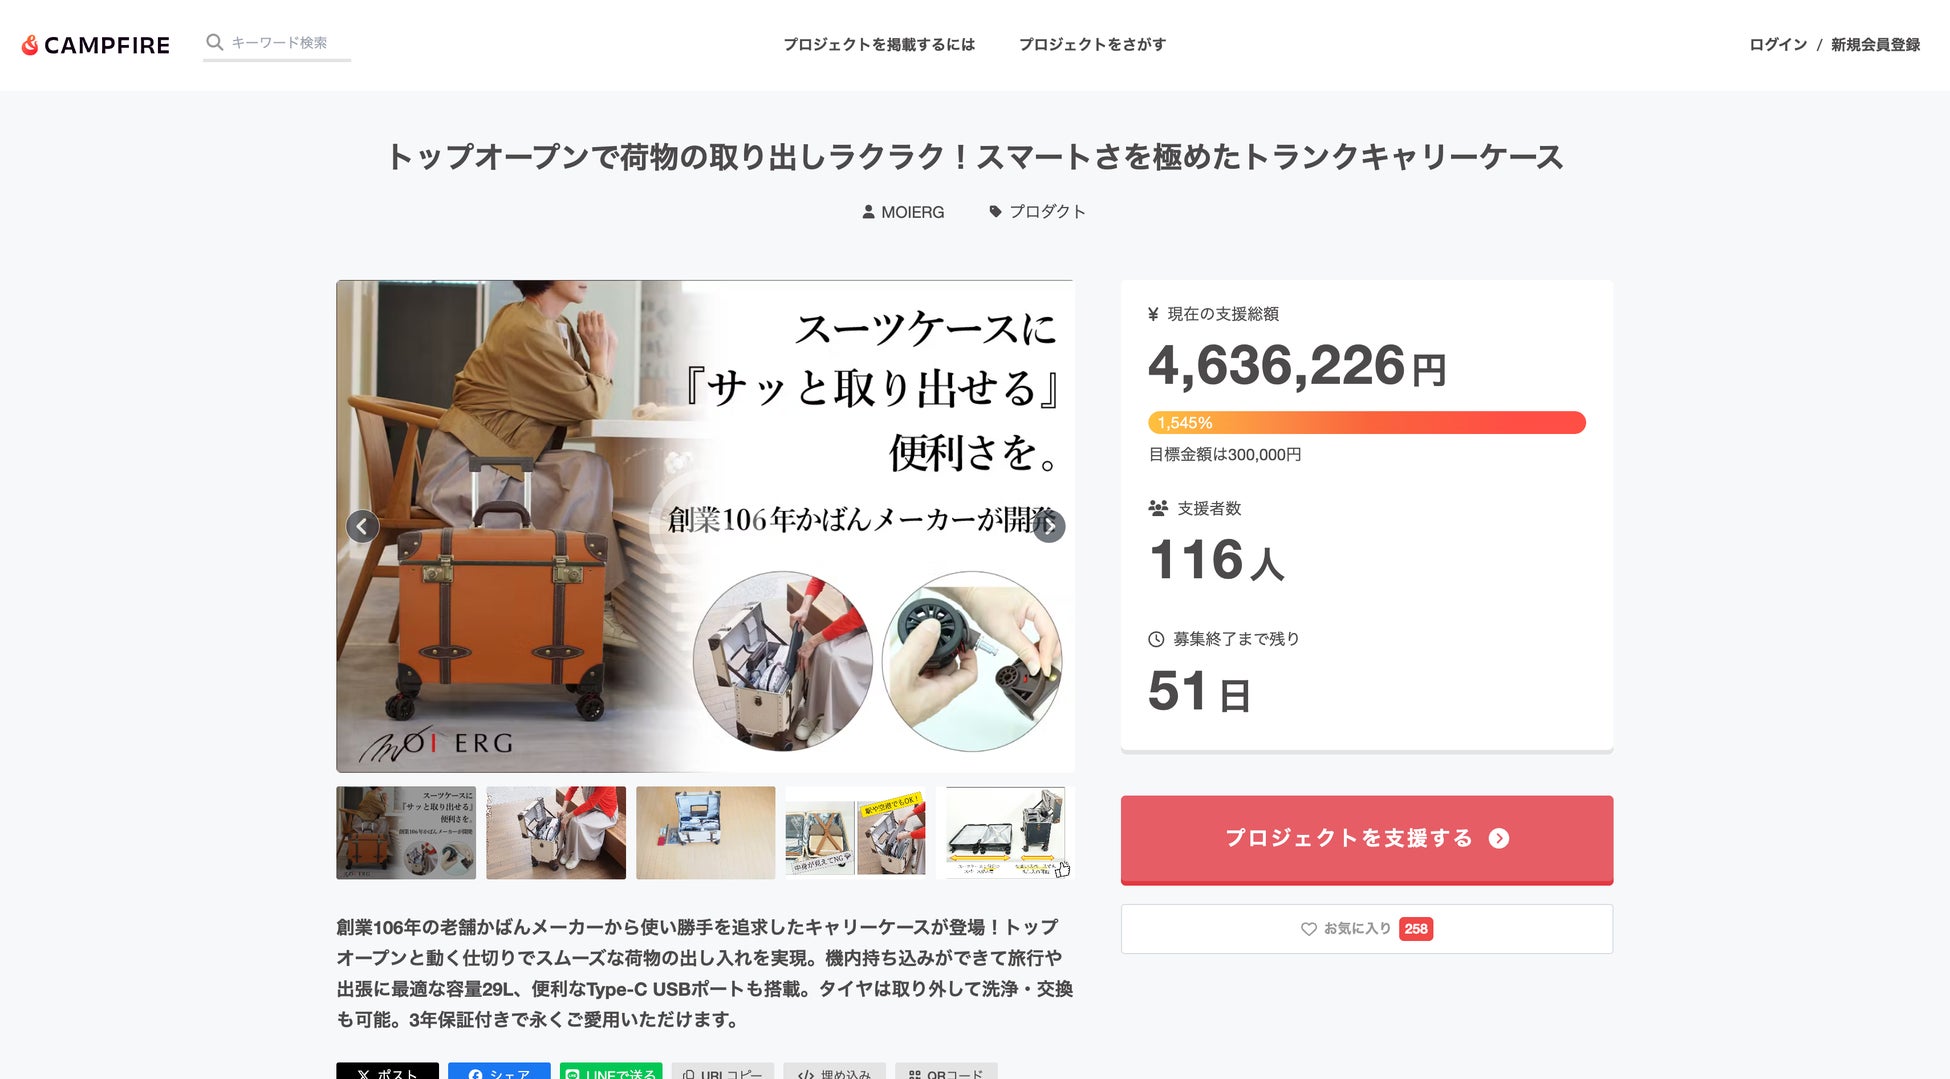Click the プロダクト category tag icon
This screenshot has width=1950, height=1079.
995,212
